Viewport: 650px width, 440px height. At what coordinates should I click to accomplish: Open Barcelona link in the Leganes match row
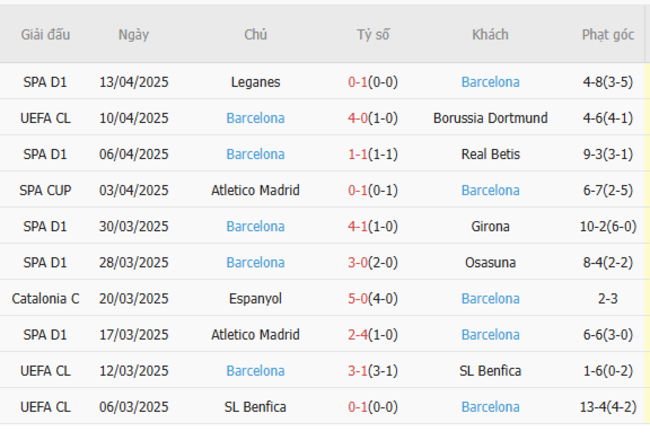click(490, 82)
